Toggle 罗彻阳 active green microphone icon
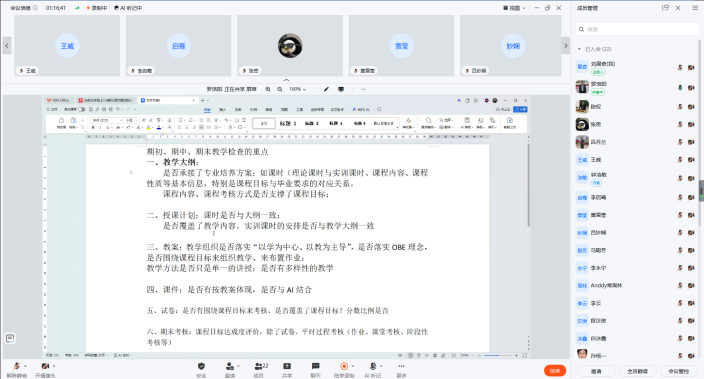 (x=680, y=88)
